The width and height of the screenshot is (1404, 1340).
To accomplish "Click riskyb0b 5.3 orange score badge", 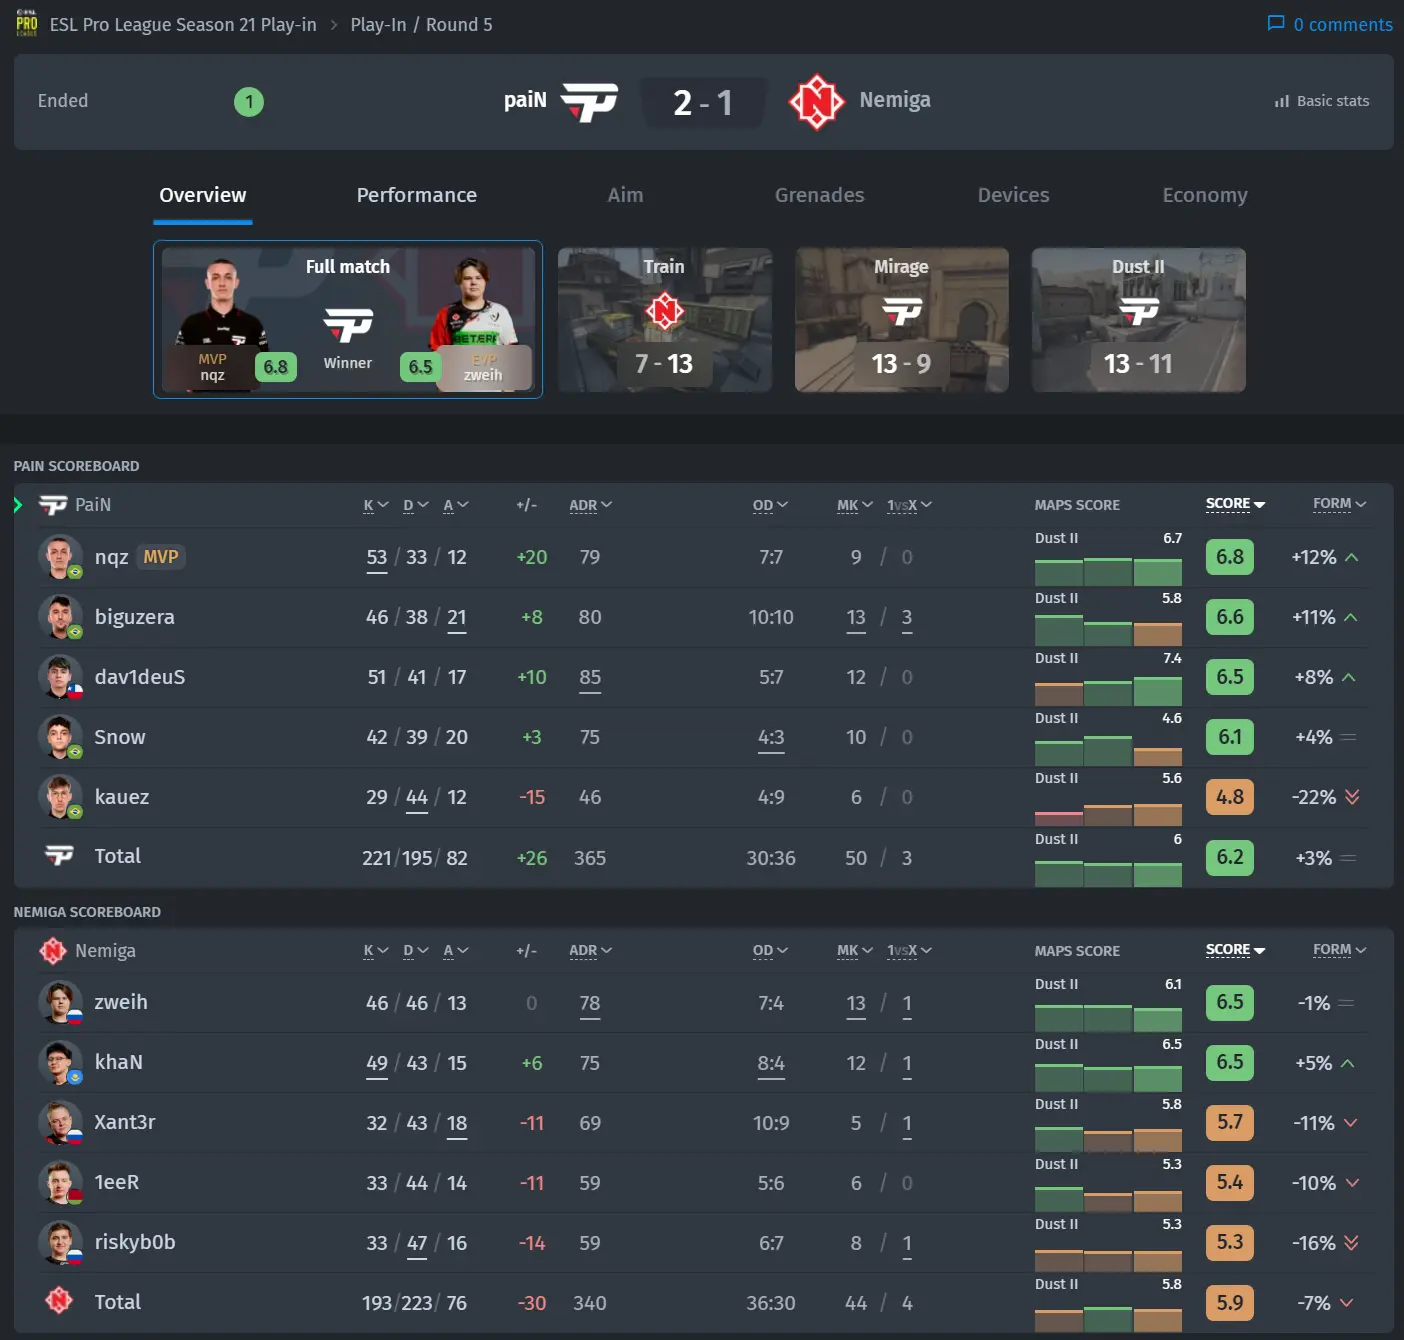I will [x=1230, y=1242].
